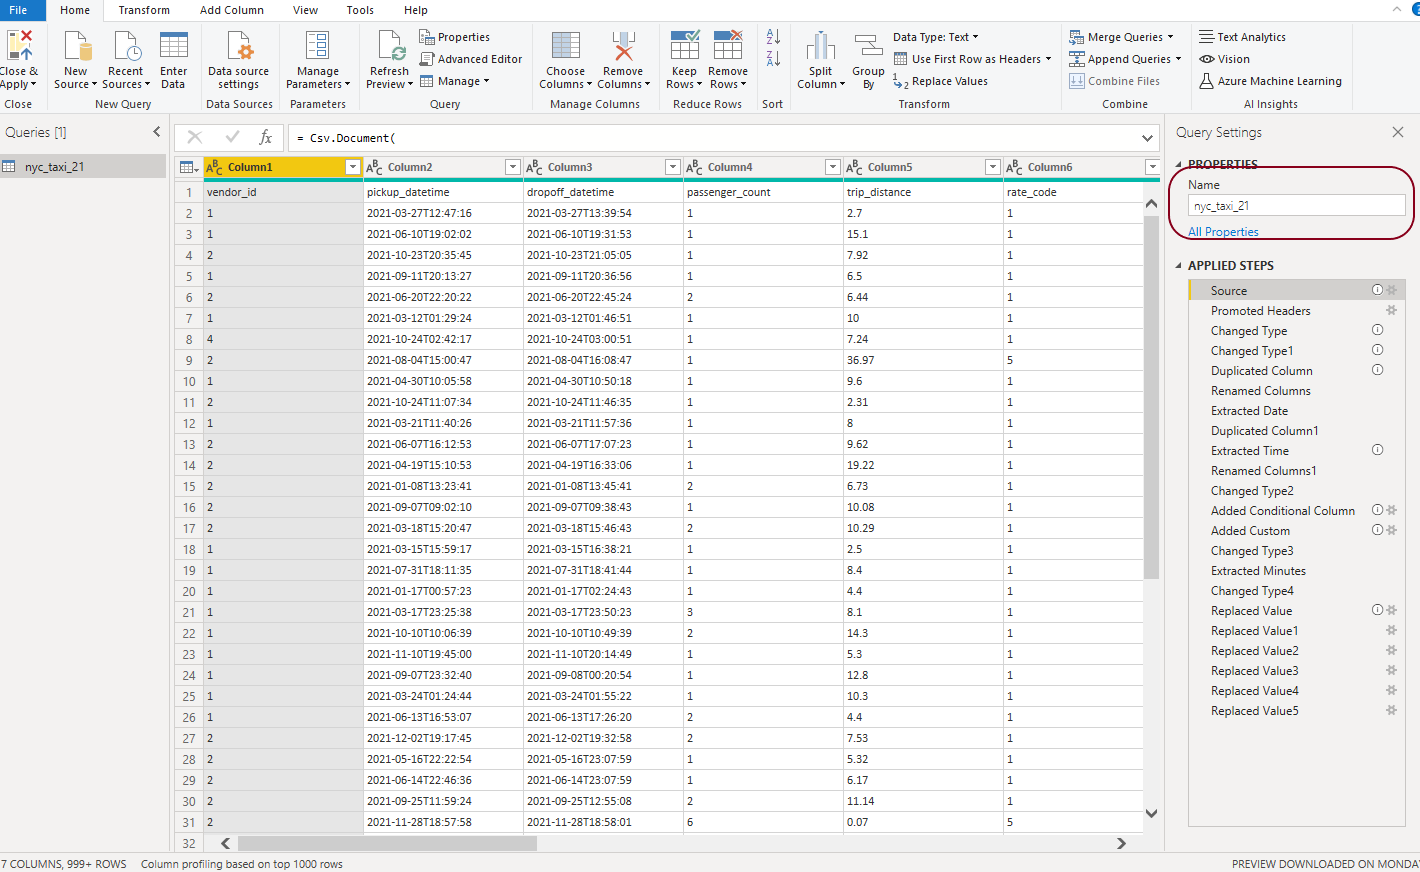Click the query Name input field
The height and width of the screenshot is (872, 1420).
(1296, 206)
